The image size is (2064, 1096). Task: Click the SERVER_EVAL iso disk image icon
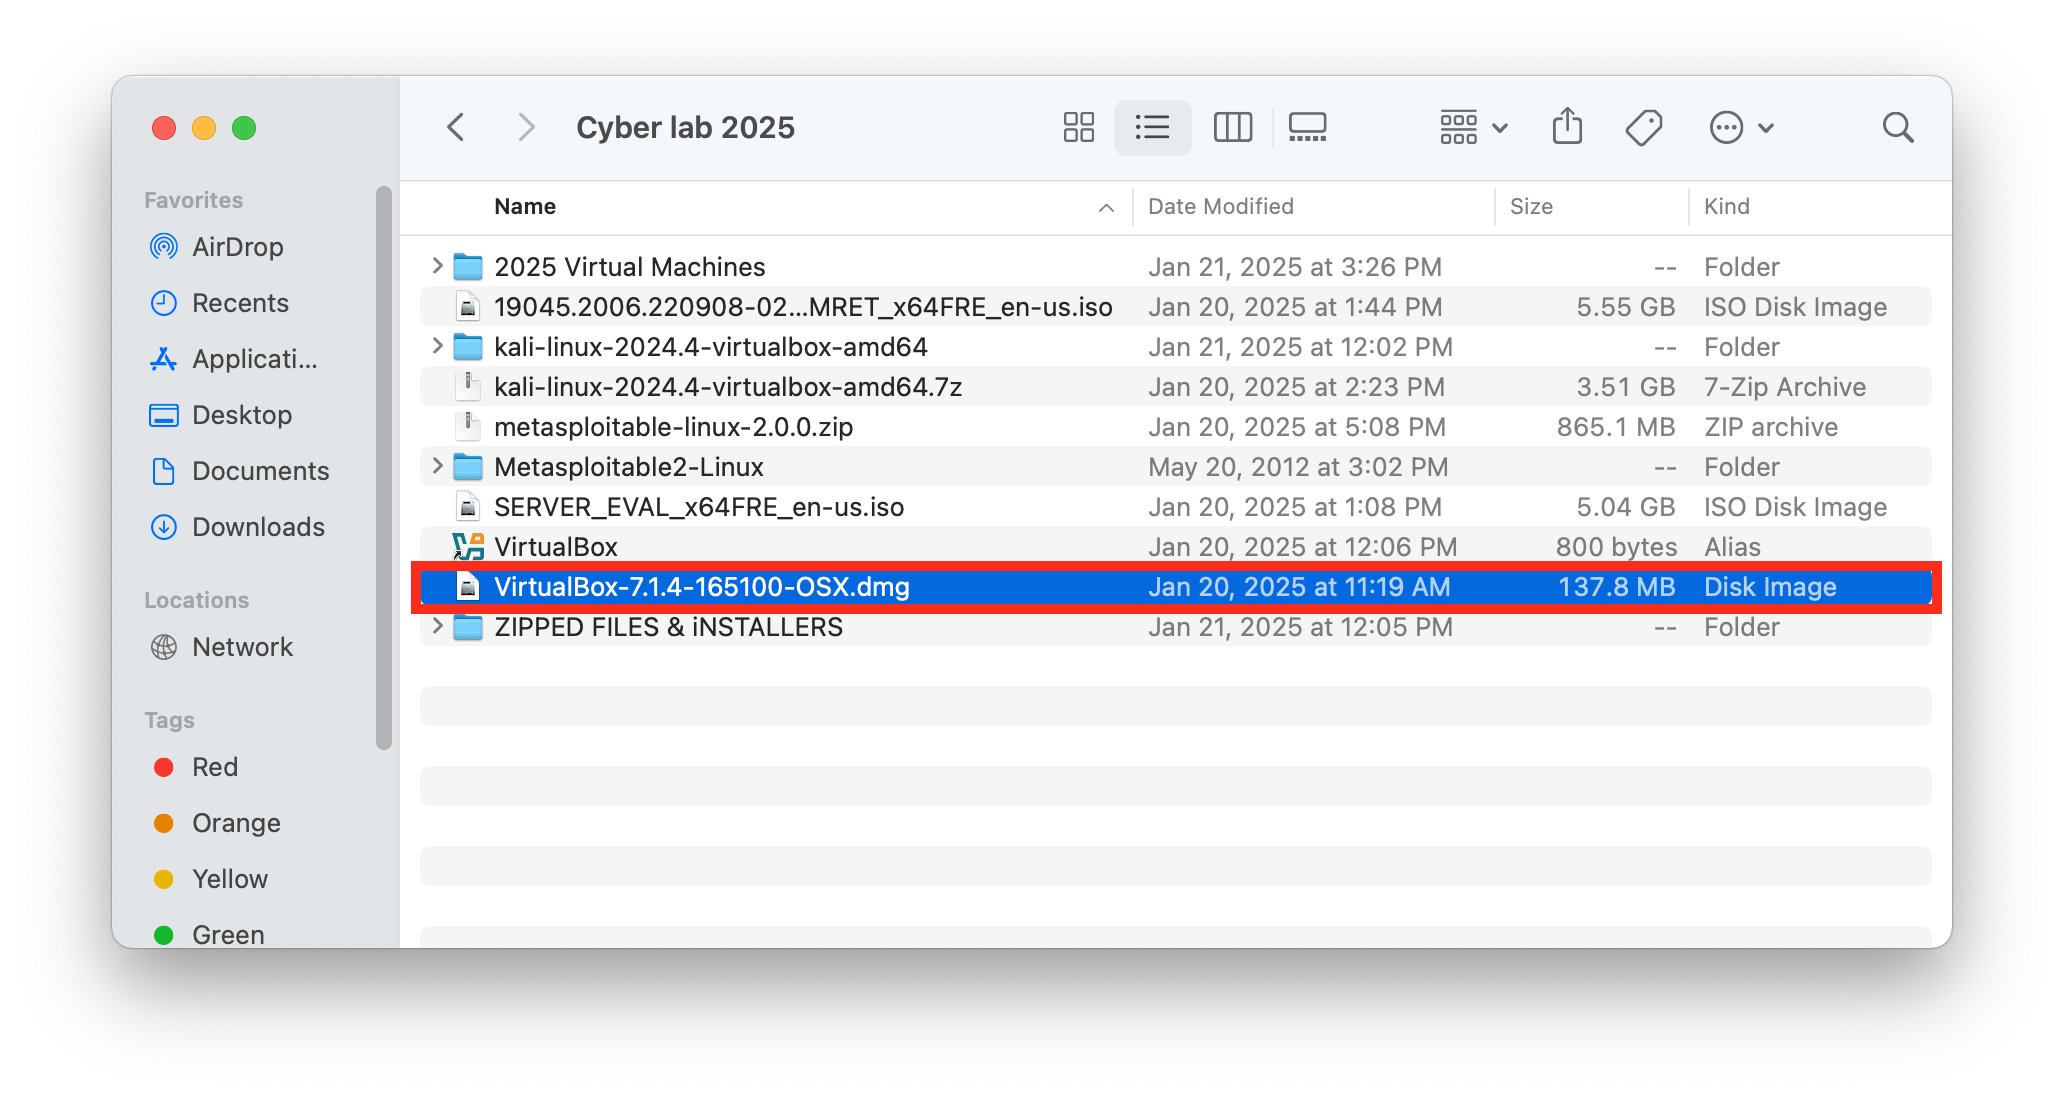pyautogui.click(x=467, y=506)
